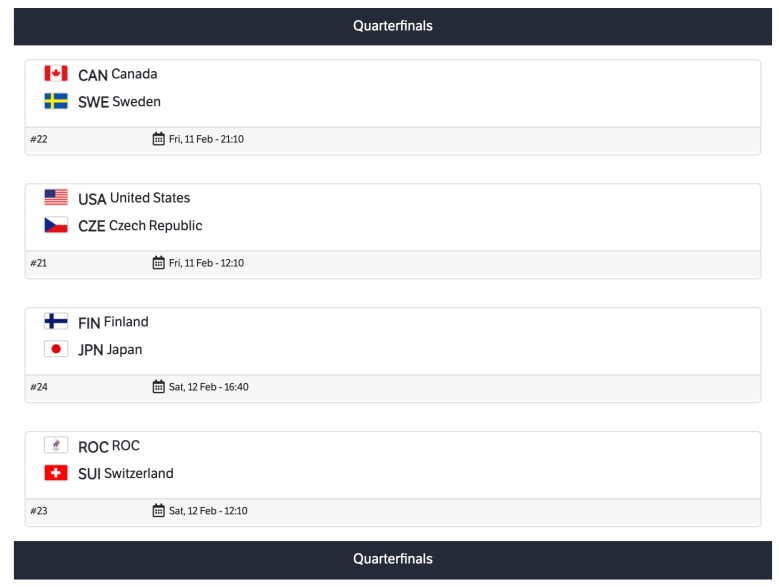The image size is (779, 587).
Task: Select the USA United States team name
Action: click(134, 199)
